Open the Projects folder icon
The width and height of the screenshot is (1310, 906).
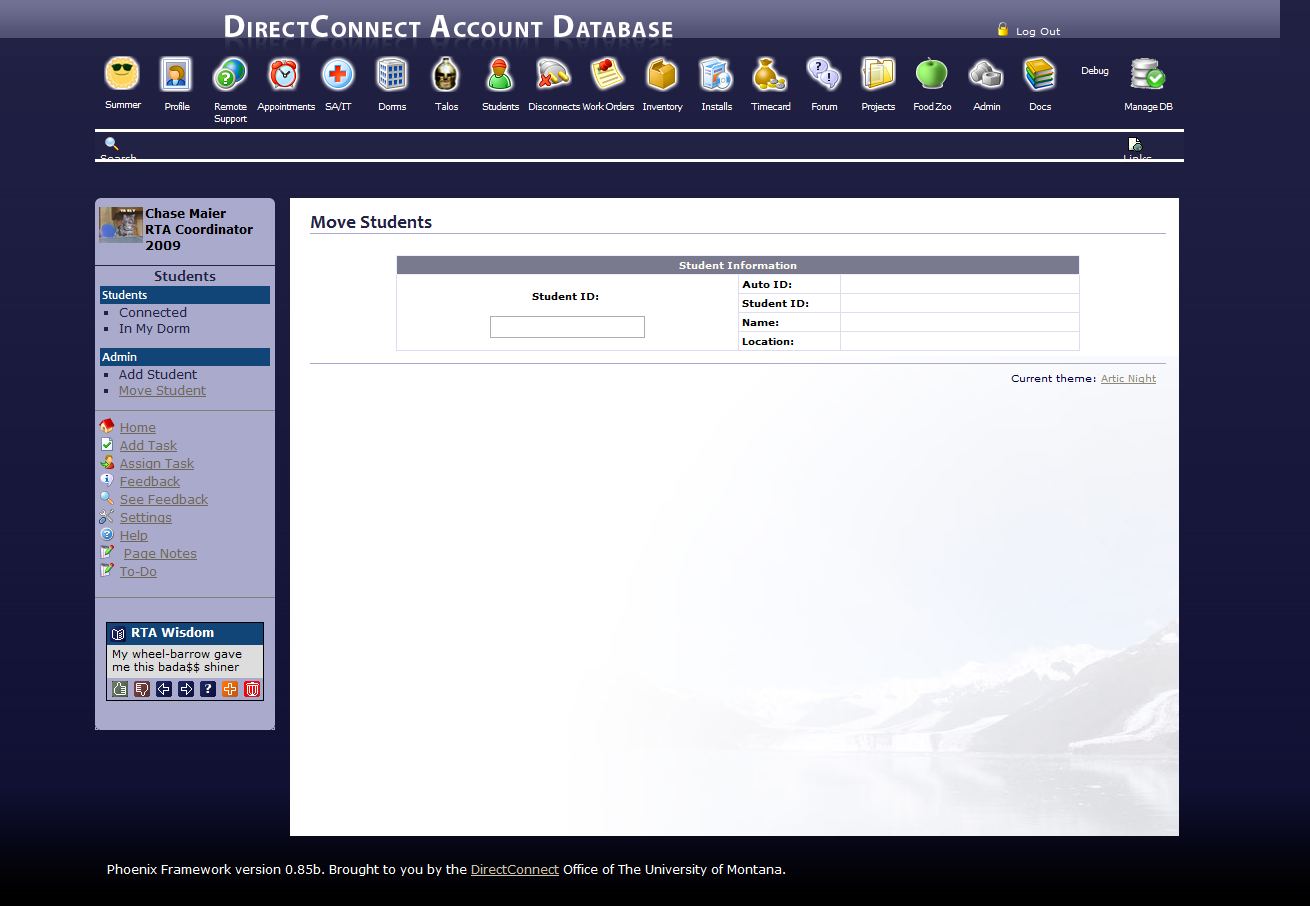tap(878, 74)
